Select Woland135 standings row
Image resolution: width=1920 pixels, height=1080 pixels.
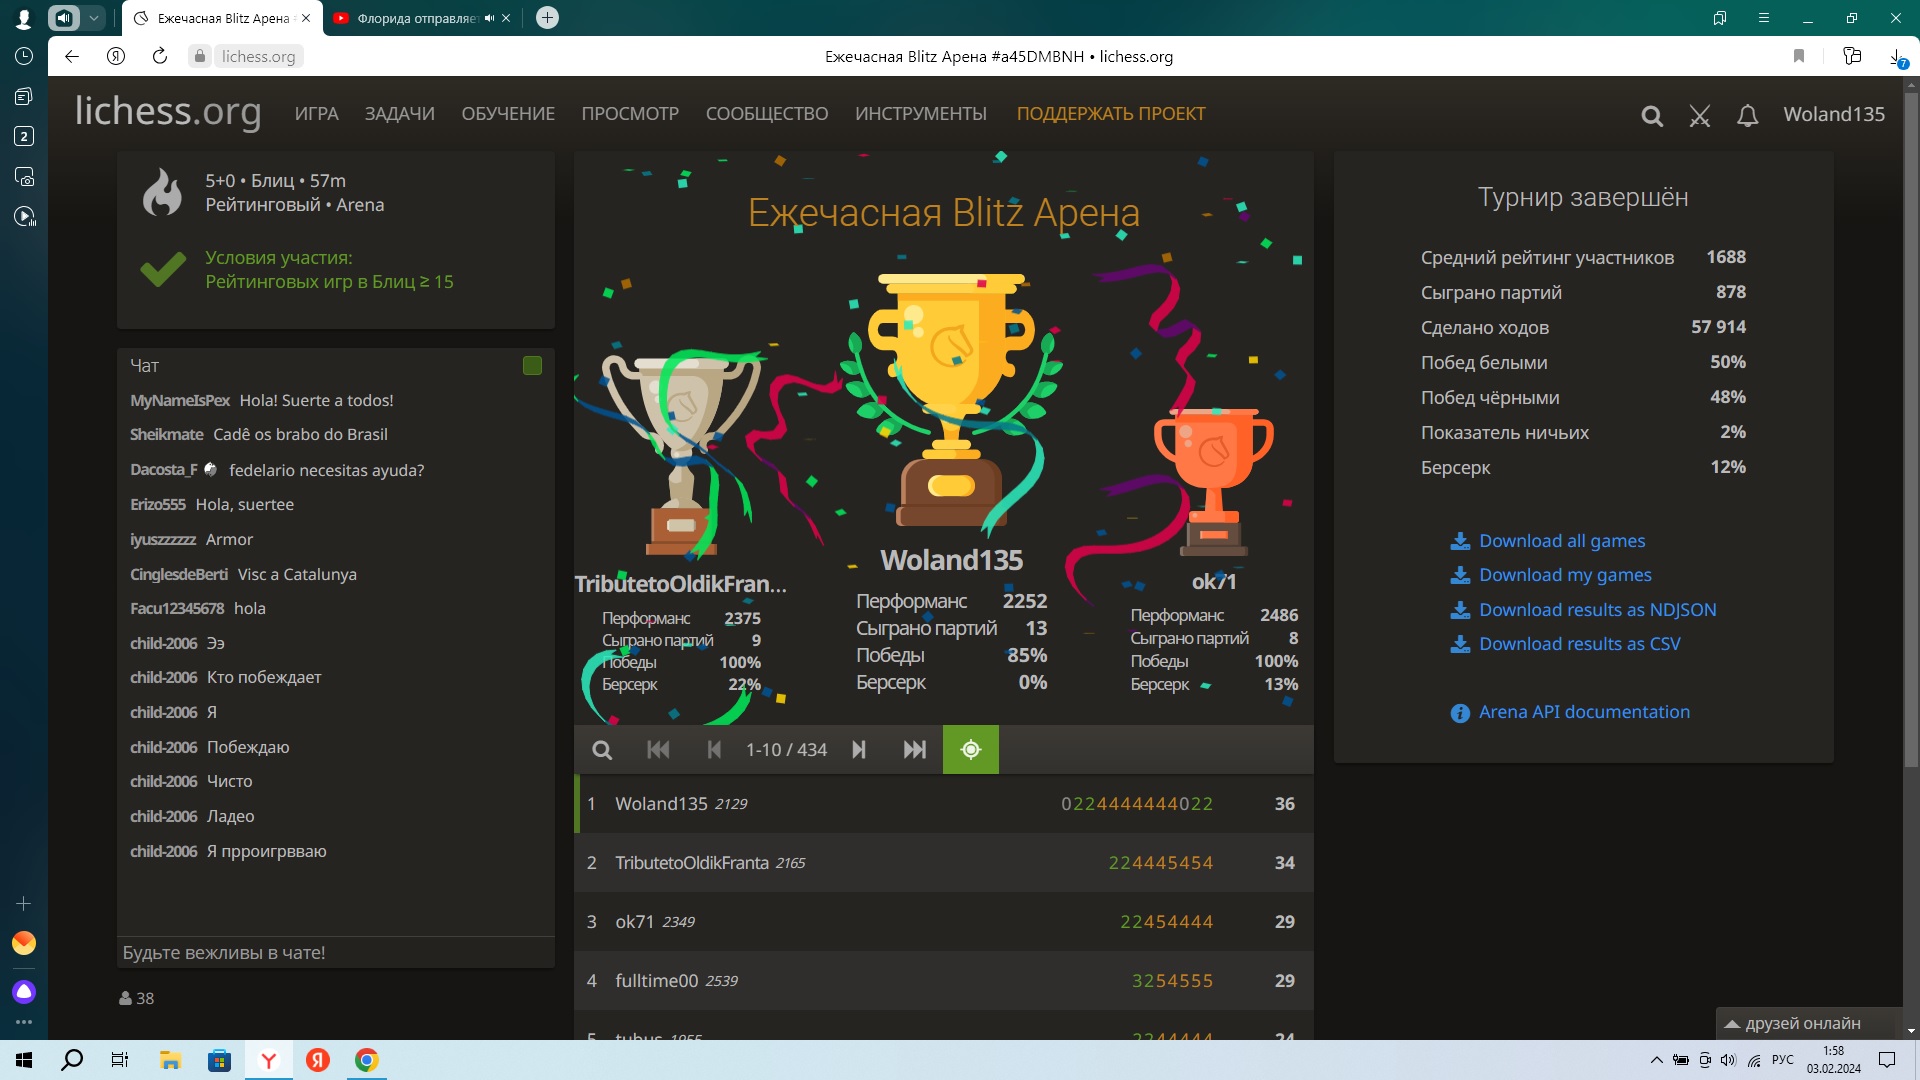[x=944, y=804]
